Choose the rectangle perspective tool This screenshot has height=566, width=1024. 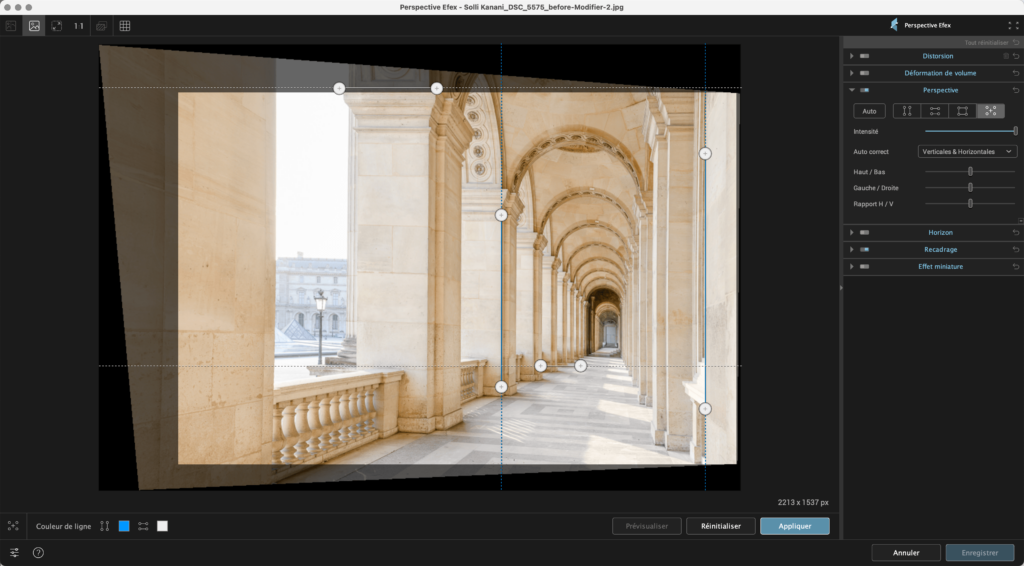(963, 111)
